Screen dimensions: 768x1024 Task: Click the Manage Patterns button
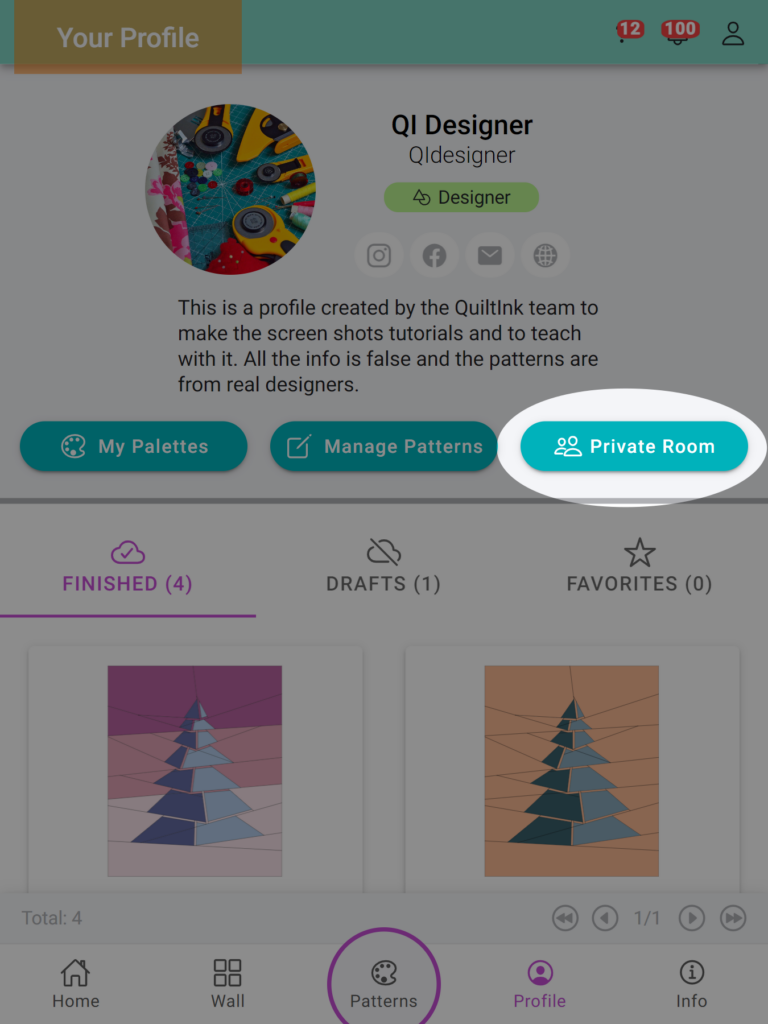click(x=384, y=446)
